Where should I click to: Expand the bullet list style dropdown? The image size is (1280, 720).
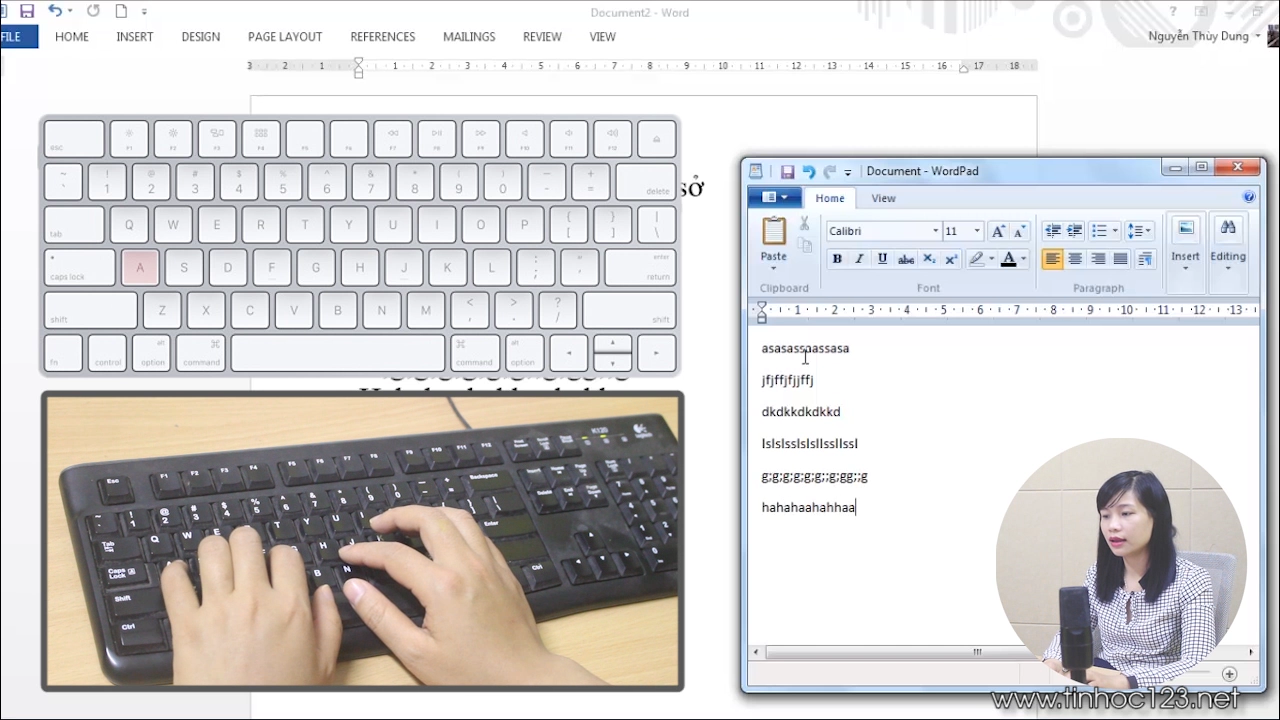1114,231
